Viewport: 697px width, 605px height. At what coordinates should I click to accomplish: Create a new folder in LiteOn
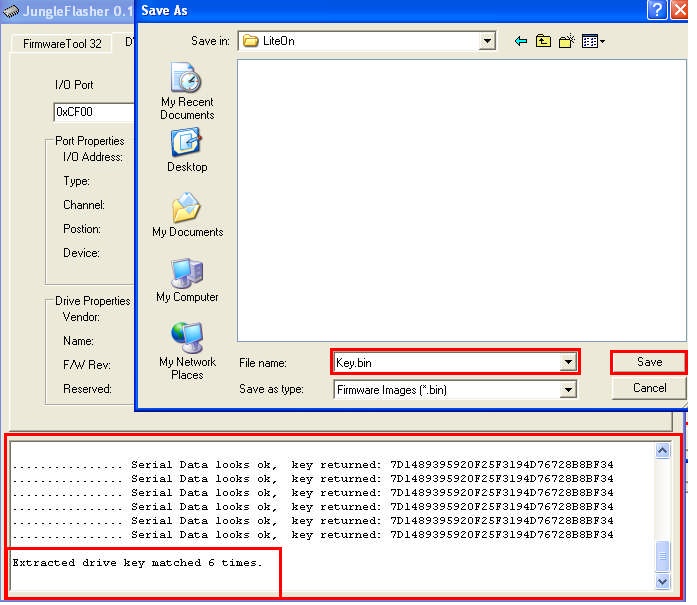click(566, 42)
